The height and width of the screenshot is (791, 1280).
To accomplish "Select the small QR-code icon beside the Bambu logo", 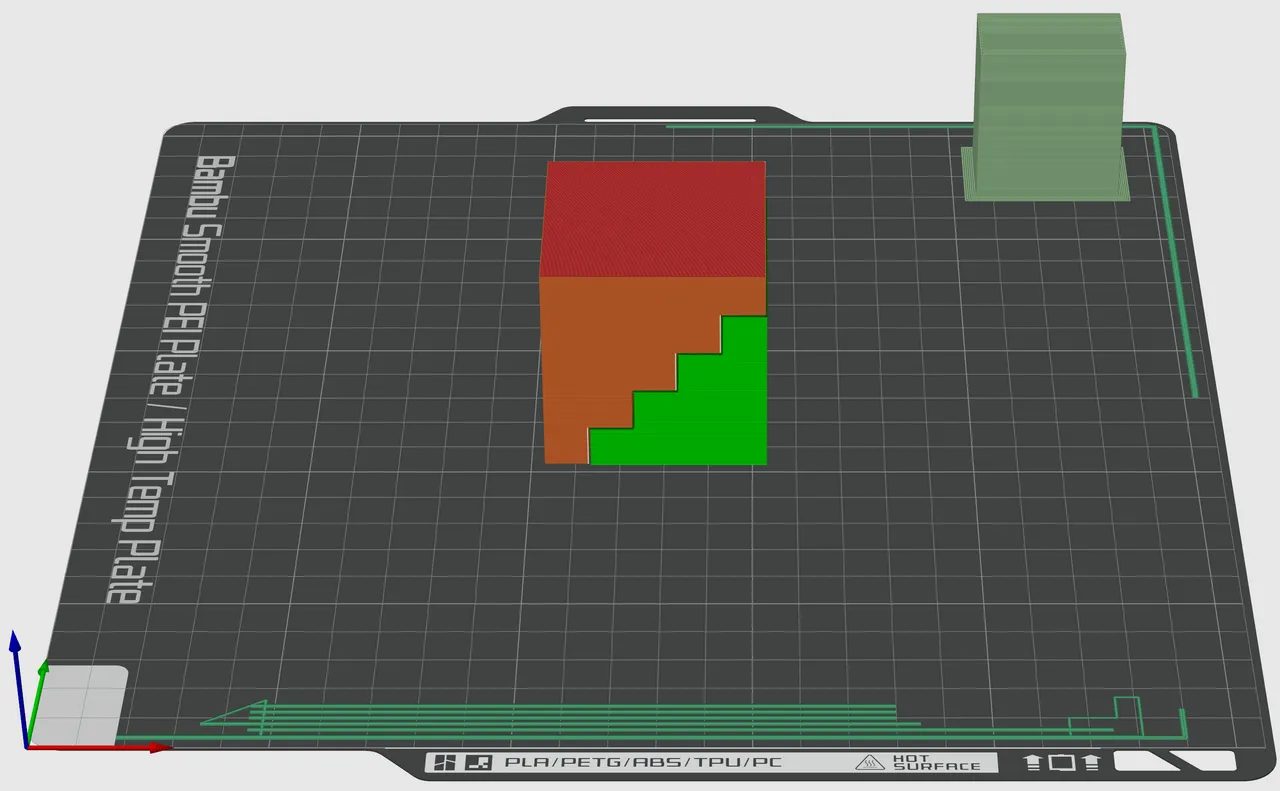I will 478,762.
